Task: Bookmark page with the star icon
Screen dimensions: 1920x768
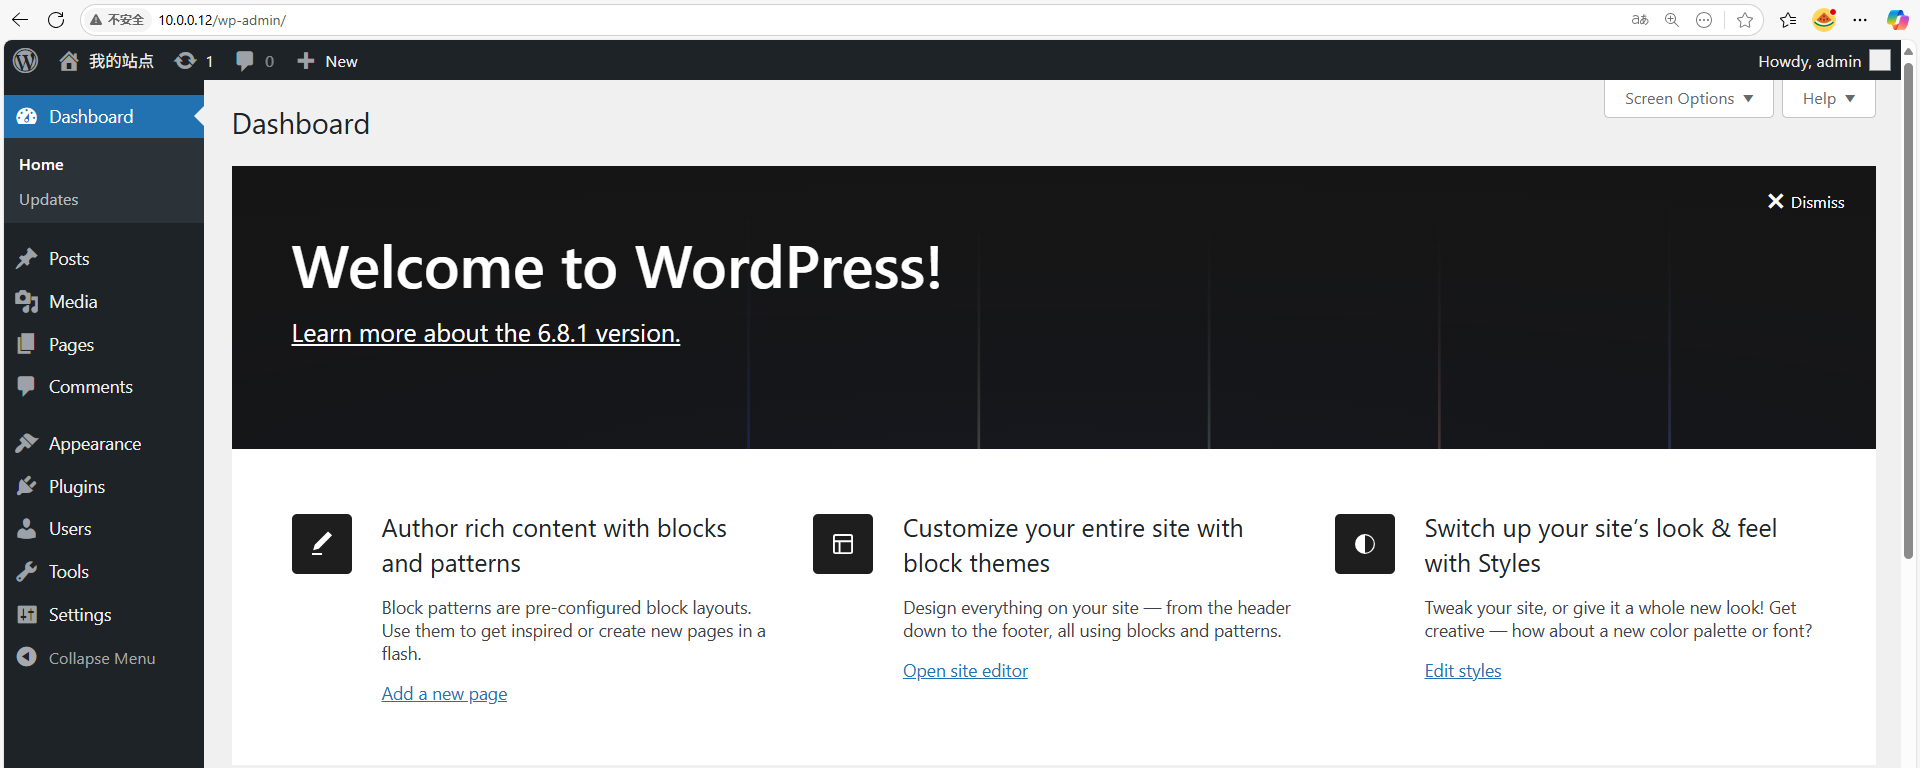Action: [x=1745, y=20]
